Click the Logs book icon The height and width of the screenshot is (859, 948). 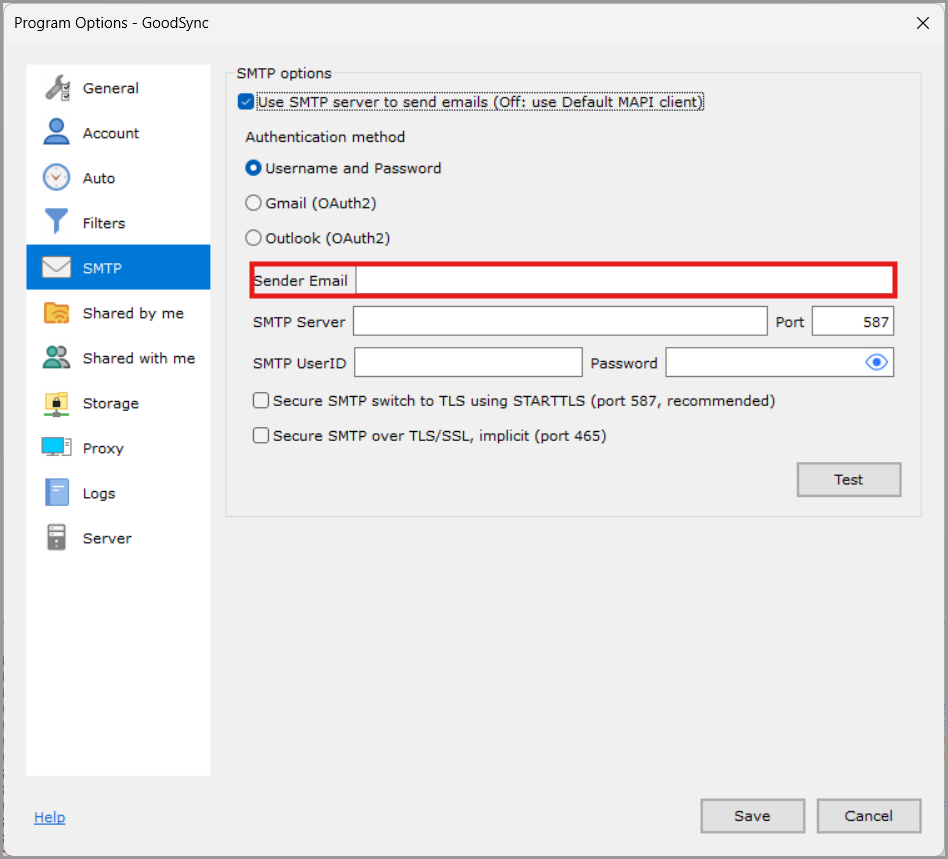(57, 492)
